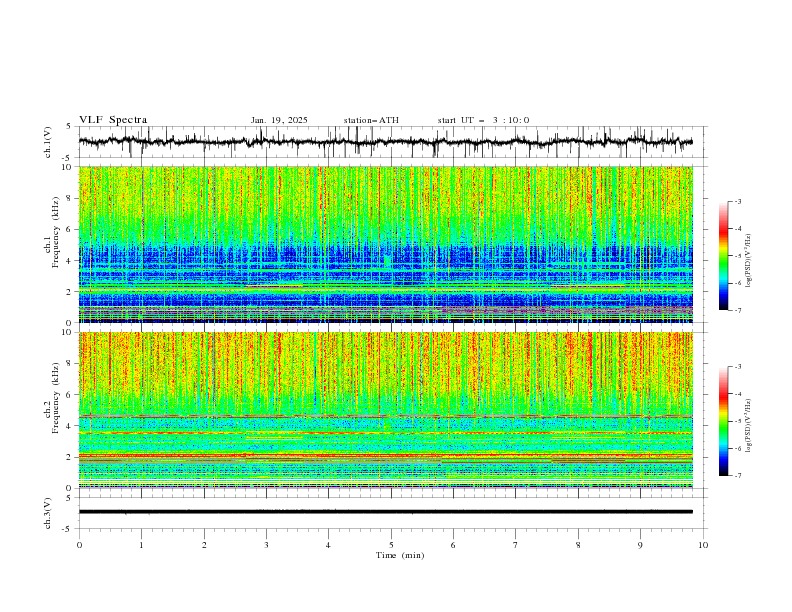This screenshot has width=792, height=612.
Task: Select the "start UT = 3 :10: 0" text
Action: tap(483, 120)
